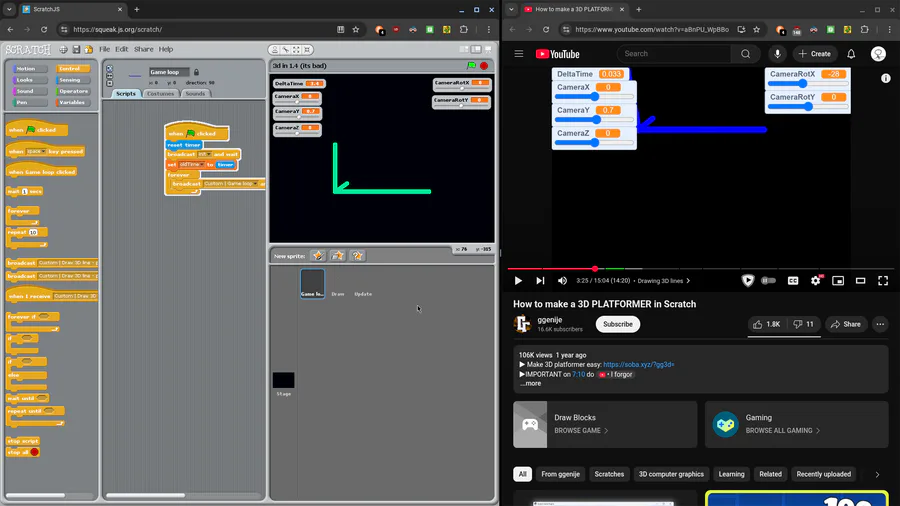Open the Scratch Edit menu
This screenshot has width=900, height=506.
point(122,49)
